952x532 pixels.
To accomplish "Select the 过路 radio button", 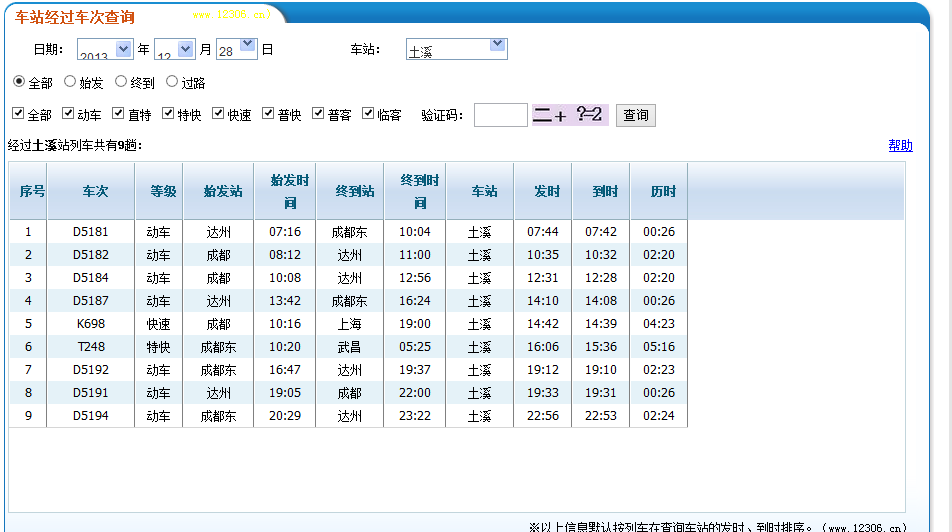I will tap(172, 82).
